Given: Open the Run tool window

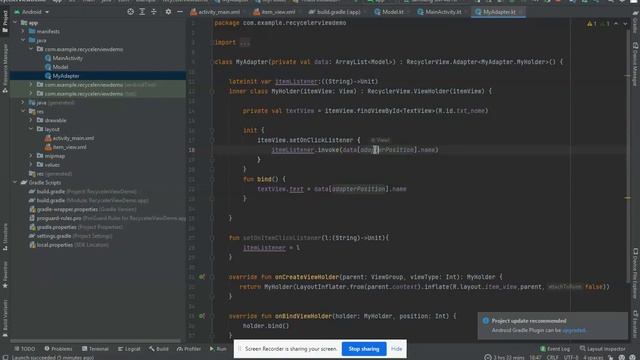Looking at the screenshot, I should click(x=218, y=349).
